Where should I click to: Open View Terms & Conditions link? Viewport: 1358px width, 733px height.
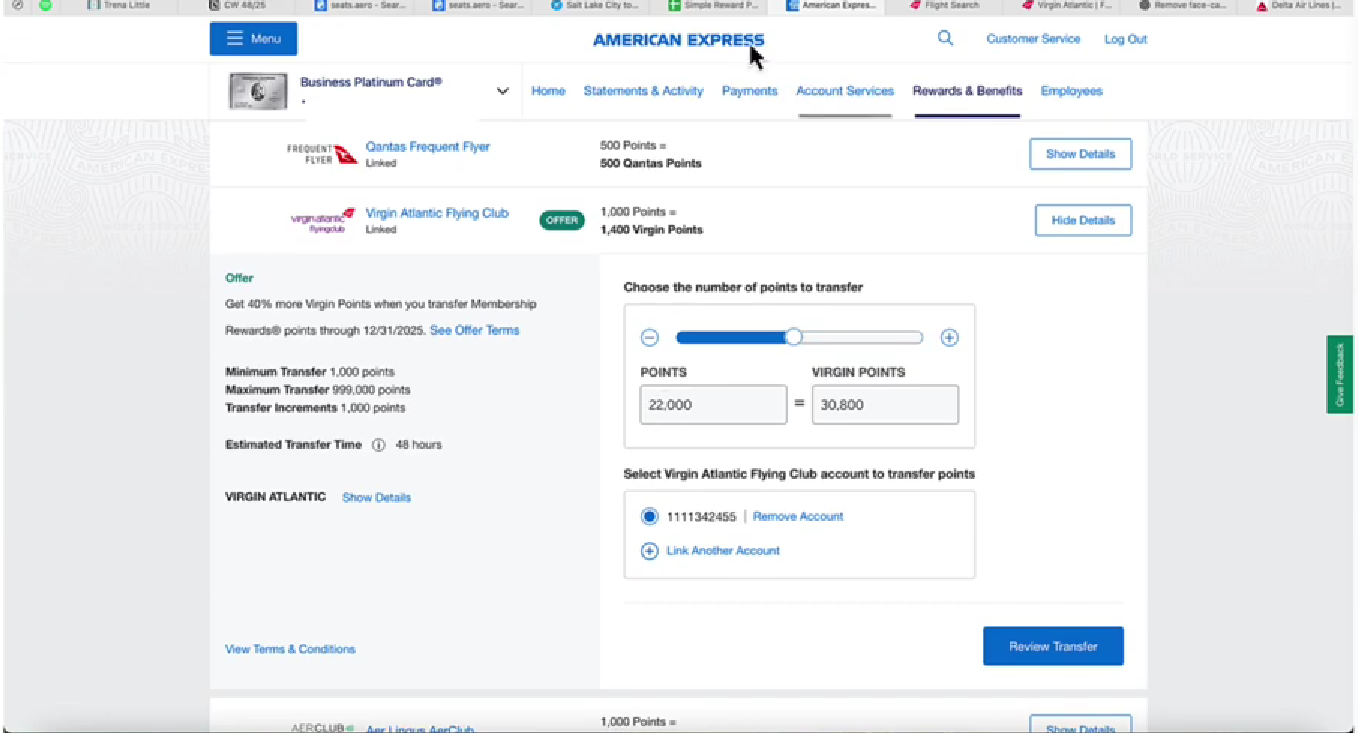pos(290,649)
